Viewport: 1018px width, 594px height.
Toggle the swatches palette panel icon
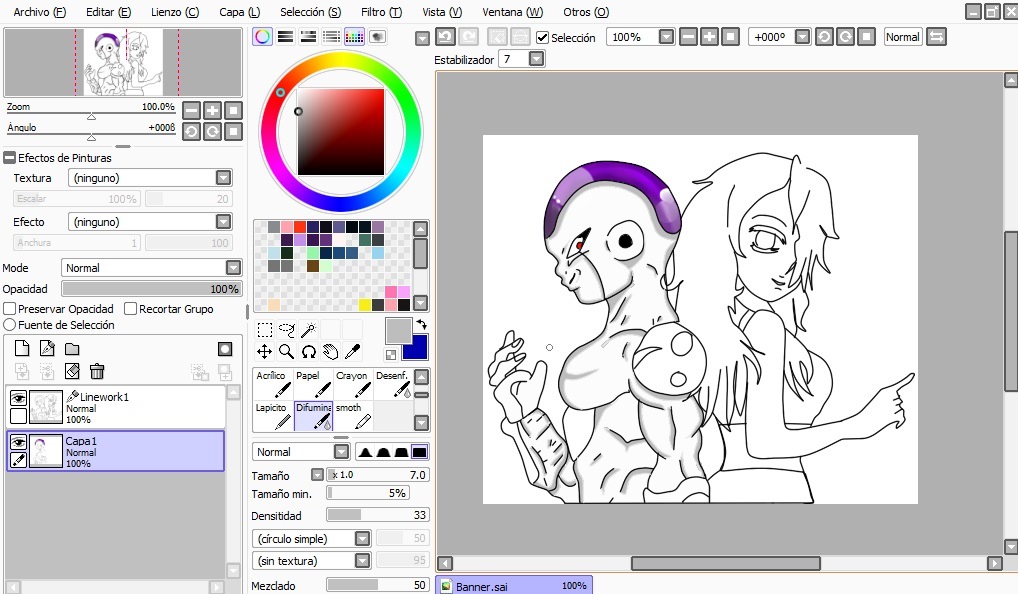pos(354,36)
